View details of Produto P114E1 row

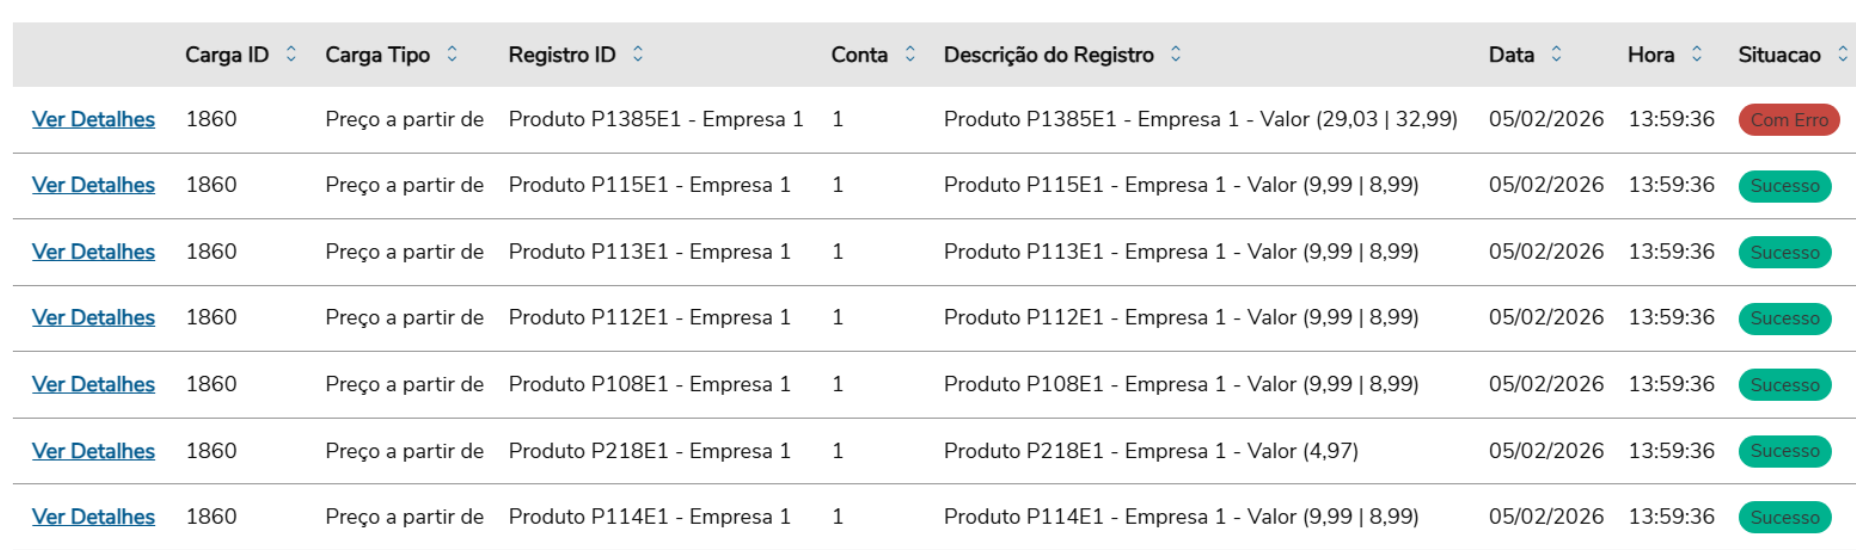pyautogui.click(x=93, y=517)
